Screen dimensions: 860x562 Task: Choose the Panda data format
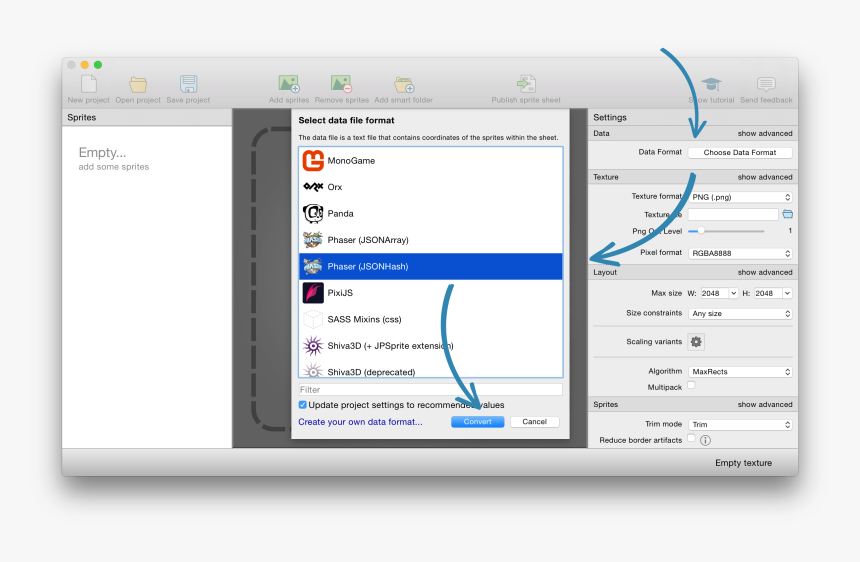pos(431,213)
